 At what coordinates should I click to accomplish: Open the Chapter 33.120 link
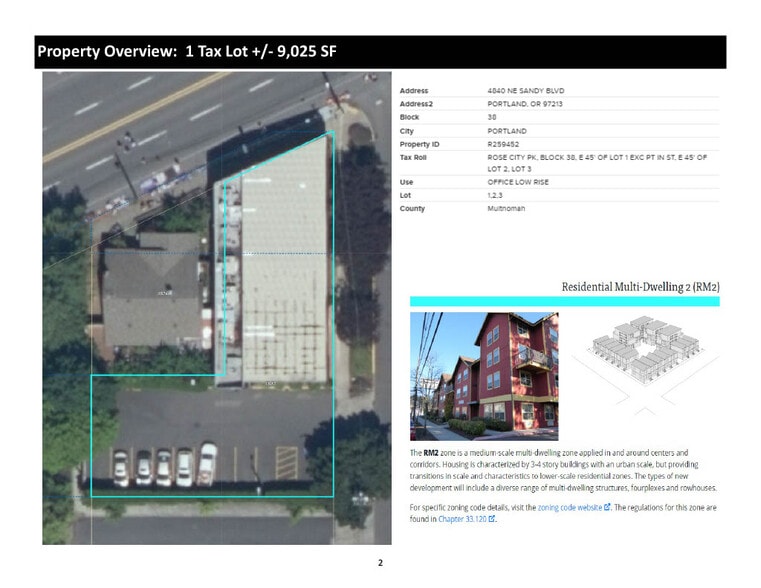460,519
